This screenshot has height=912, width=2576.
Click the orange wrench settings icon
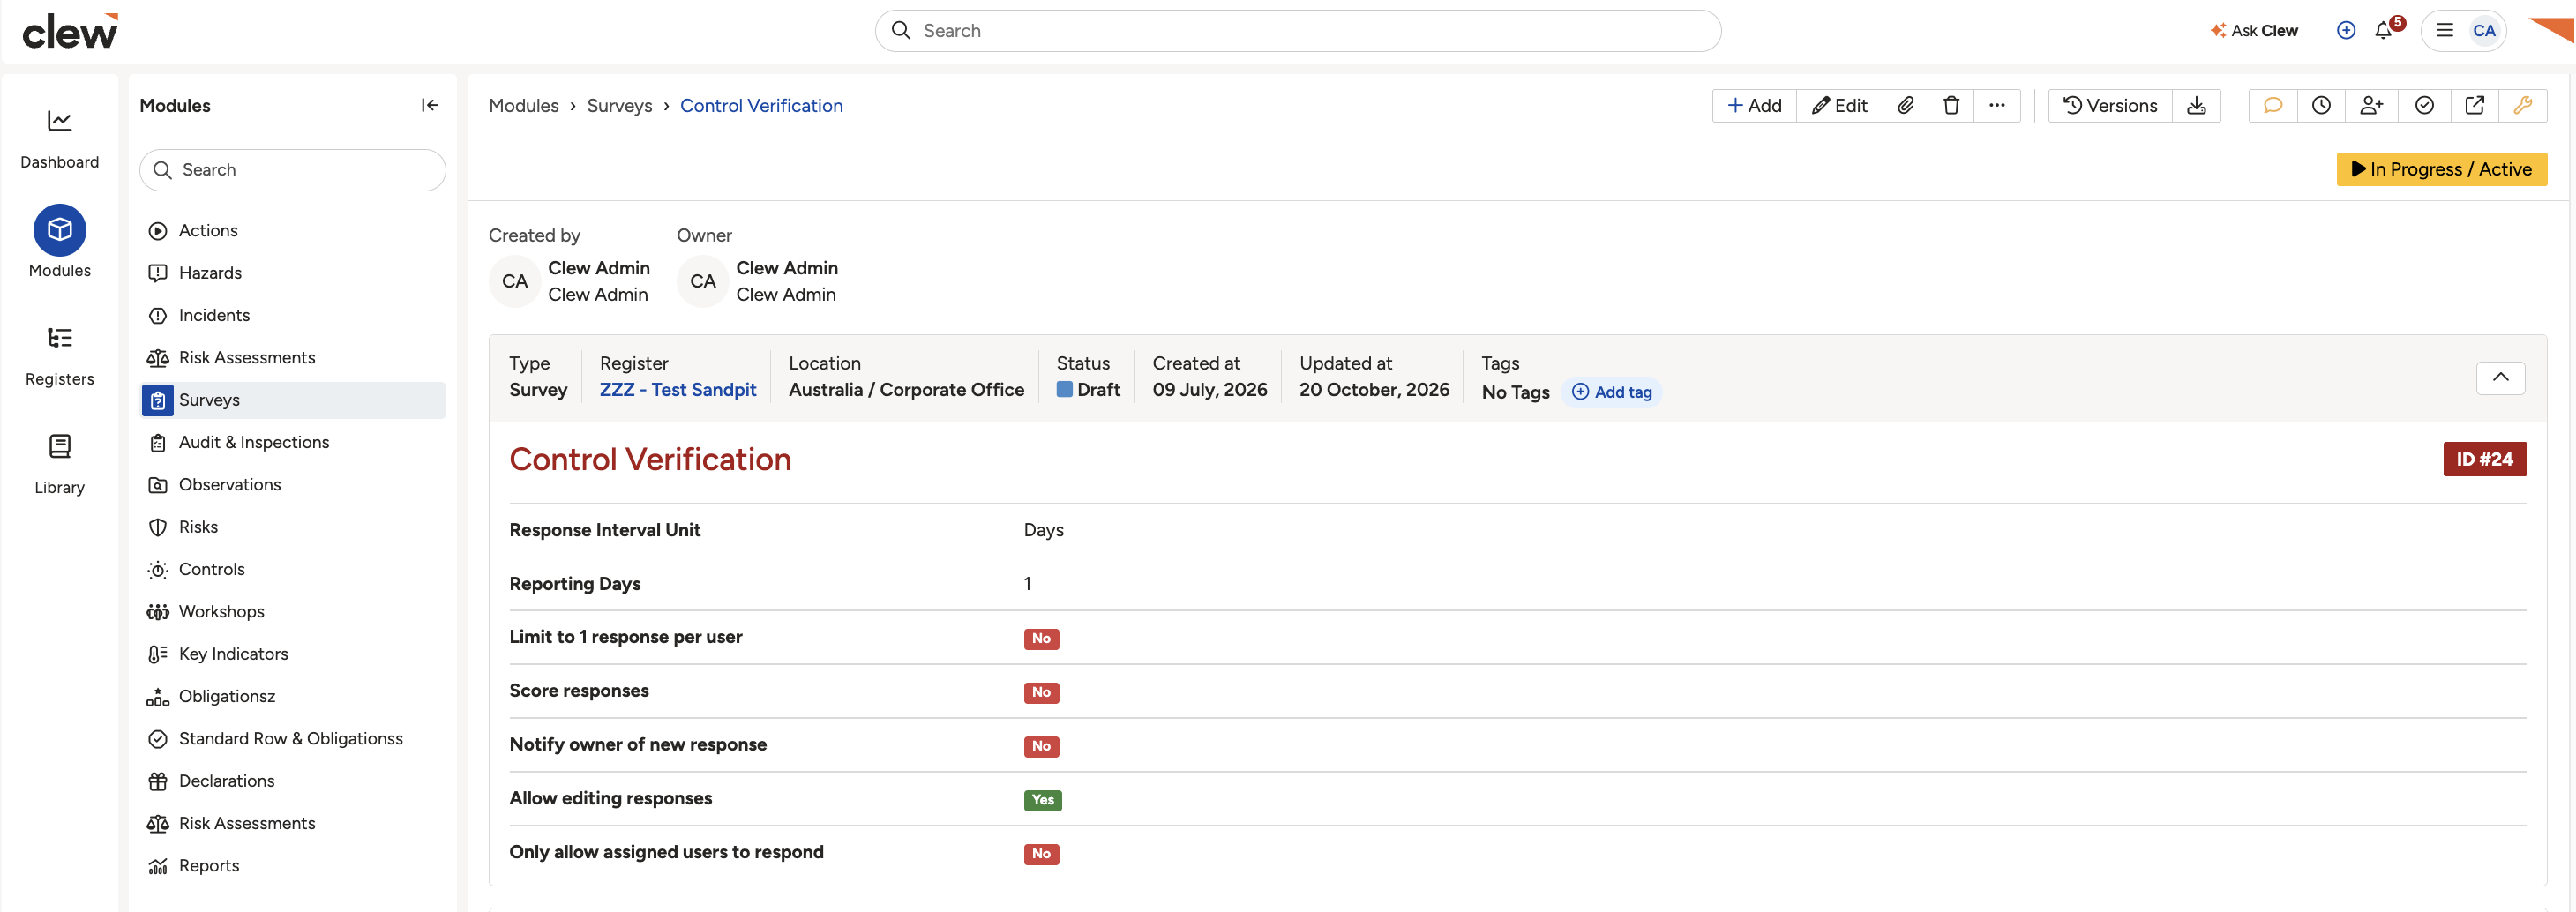point(2522,105)
